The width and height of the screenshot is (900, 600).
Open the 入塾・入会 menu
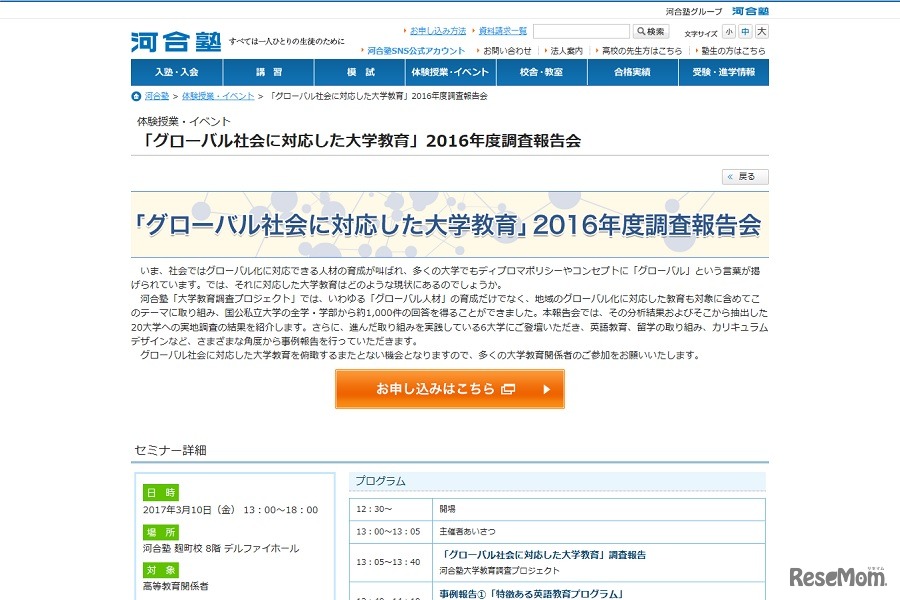tap(176, 72)
